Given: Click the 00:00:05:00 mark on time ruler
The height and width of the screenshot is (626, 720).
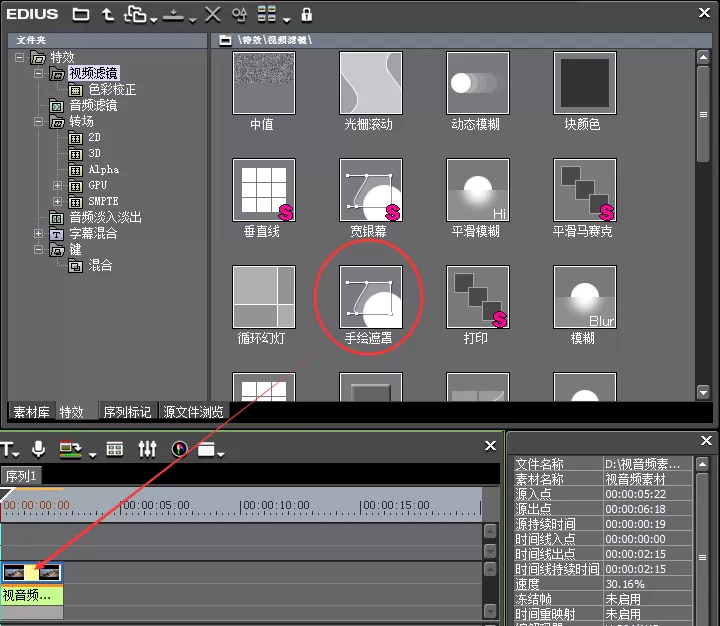Looking at the screenshot, I should click(x=157, y=505).
